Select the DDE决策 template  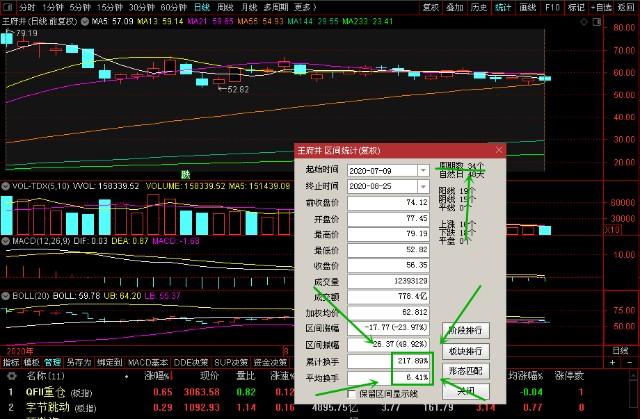pyautogui.click(x=191, y=362)
